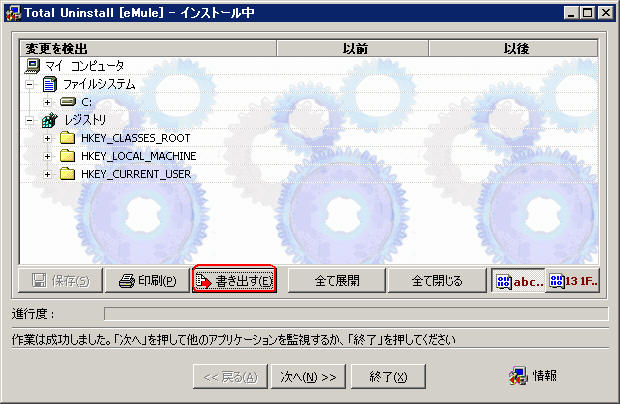Screen dimensions: 620x404
Task: Click the HKEY_CLASSES_ROOT folder icon
Action: click(68, 138)
